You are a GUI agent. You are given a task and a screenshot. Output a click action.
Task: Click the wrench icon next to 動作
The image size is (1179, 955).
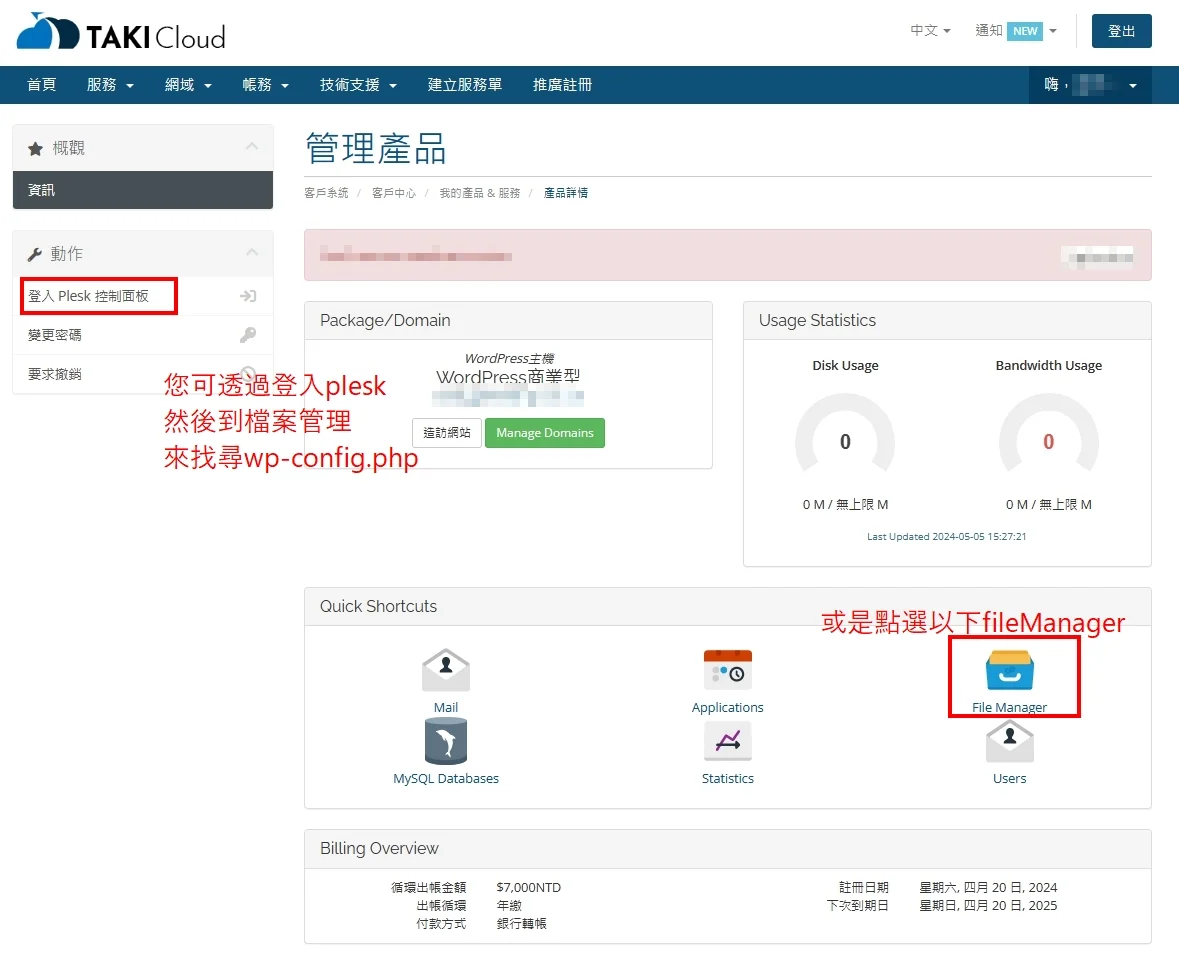pos(35,254)
